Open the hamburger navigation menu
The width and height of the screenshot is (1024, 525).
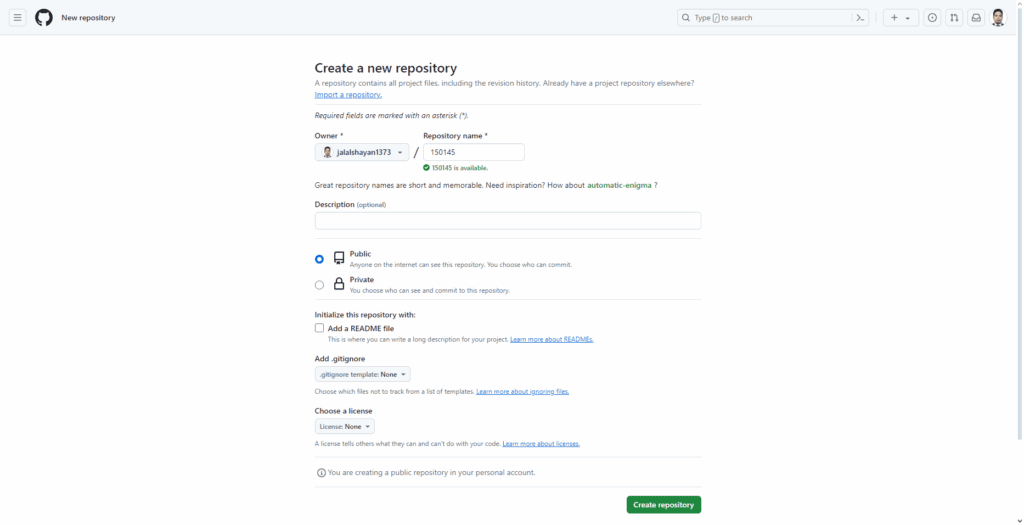pos(17,18)
